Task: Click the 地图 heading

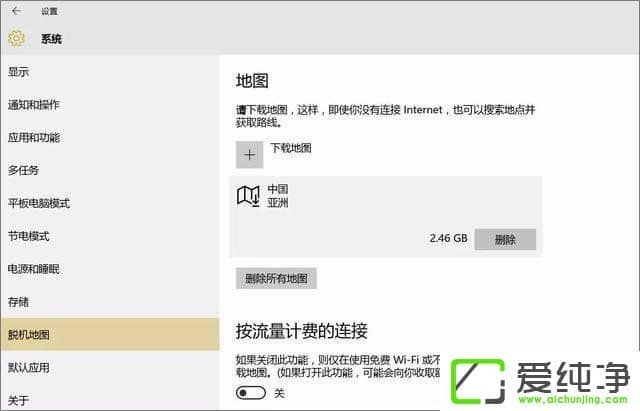Action: coord(252,80)
